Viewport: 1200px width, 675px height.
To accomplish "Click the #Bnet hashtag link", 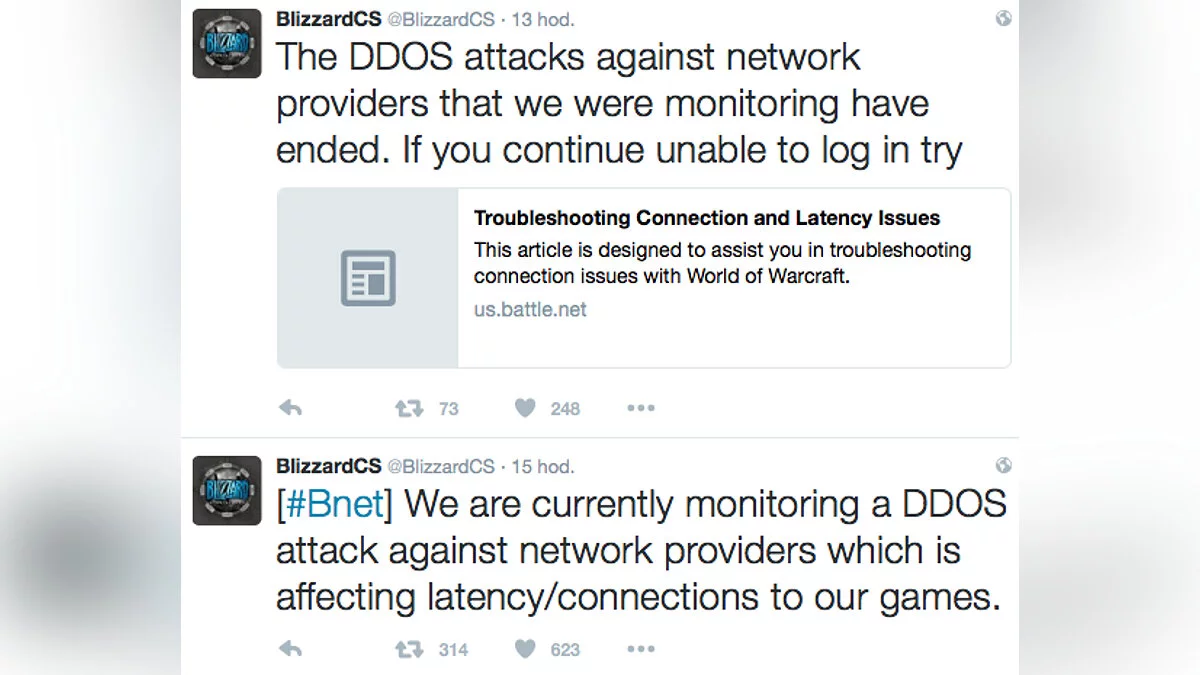I will click(x=335, y=504).
